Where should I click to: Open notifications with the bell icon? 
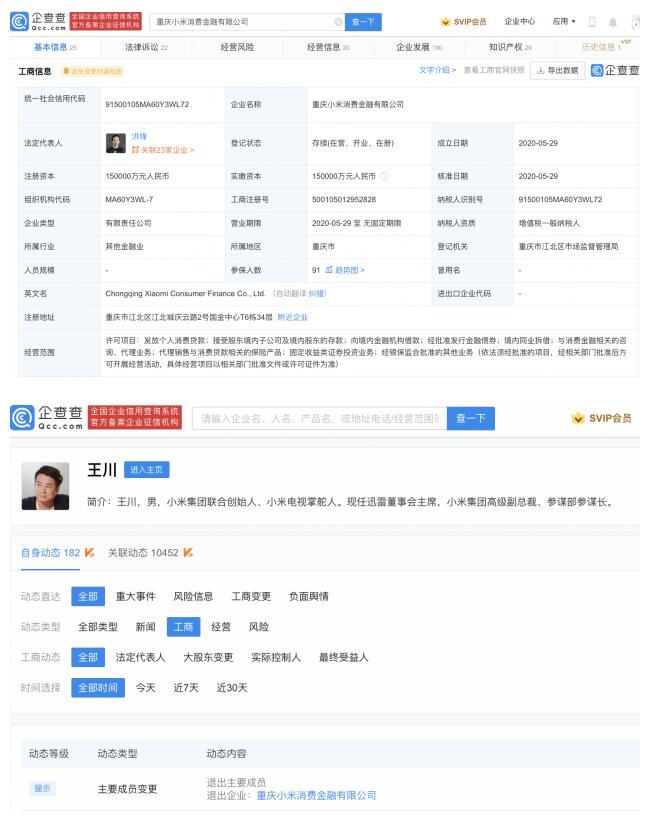pos(613,22)
